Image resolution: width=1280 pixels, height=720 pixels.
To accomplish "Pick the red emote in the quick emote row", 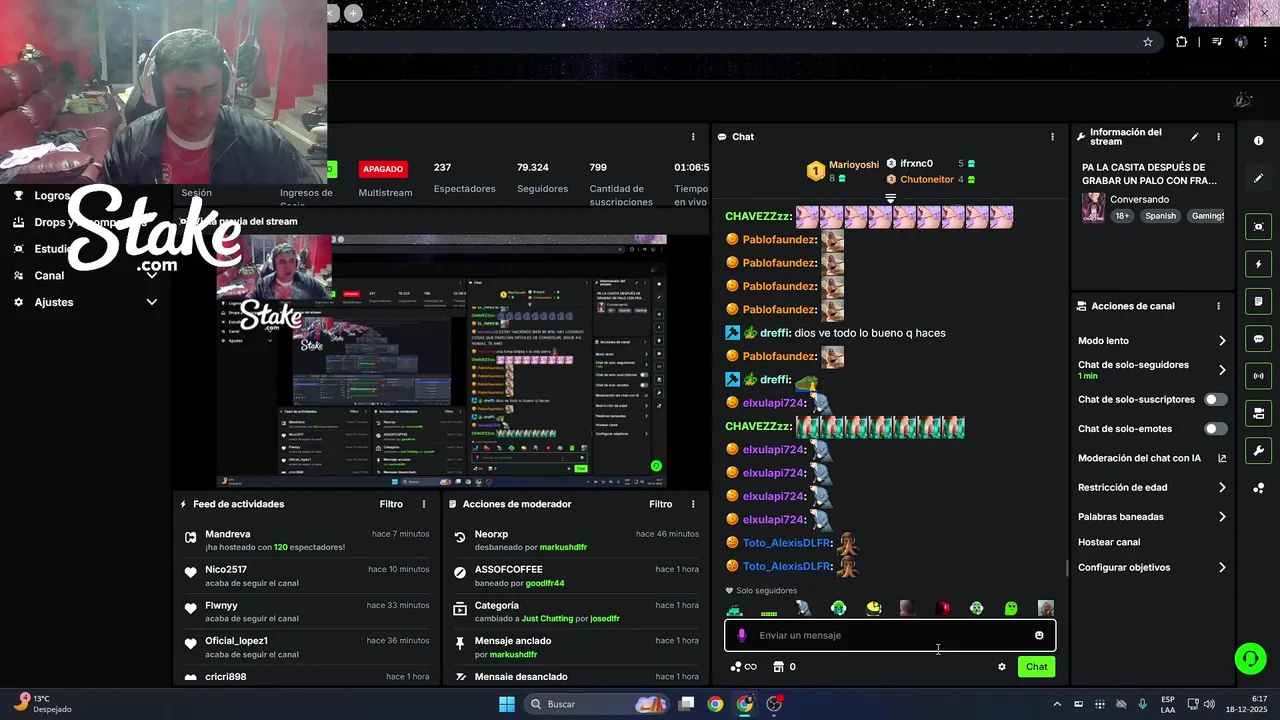I will pos(942,608).
